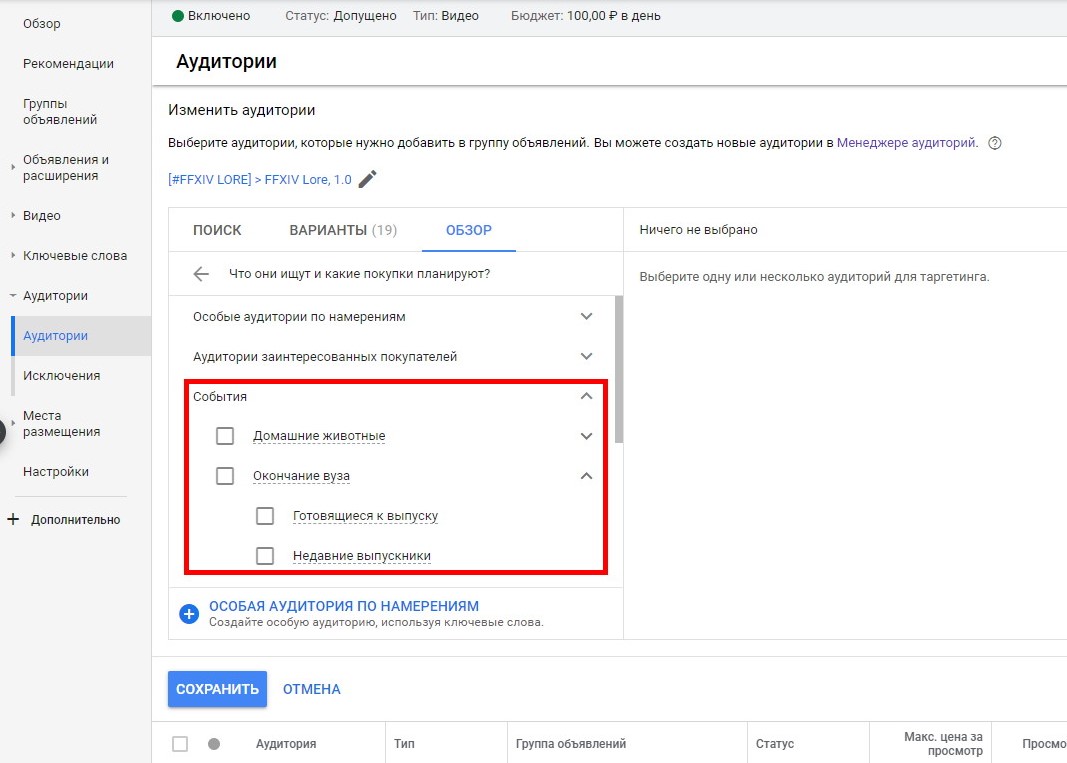
Task: Expand the Домашние животные chevron
Action: click(x=586, y=436)
